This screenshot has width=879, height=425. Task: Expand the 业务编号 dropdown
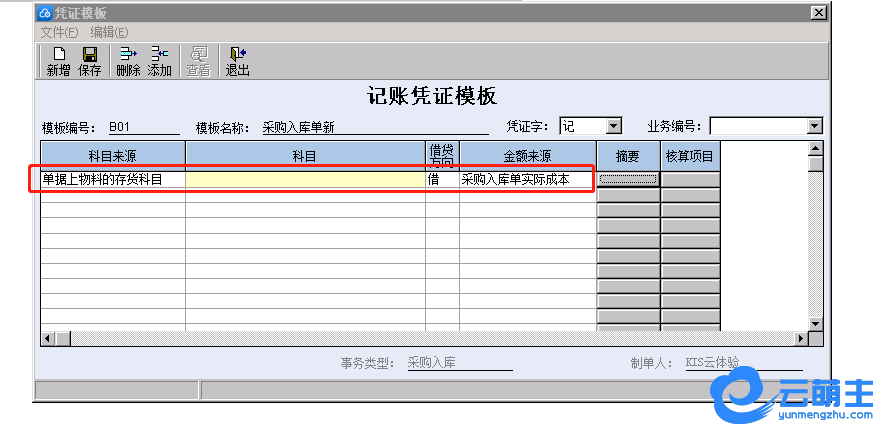pyautogui.click(x=814, y=126)
